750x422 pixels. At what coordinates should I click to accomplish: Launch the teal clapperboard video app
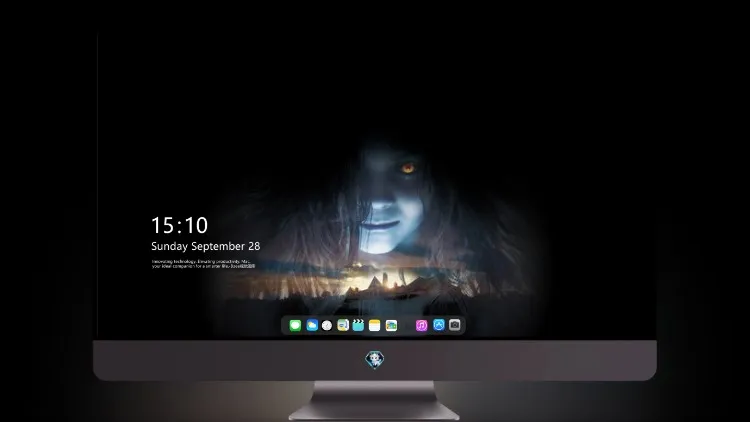[x=358, y=325]
